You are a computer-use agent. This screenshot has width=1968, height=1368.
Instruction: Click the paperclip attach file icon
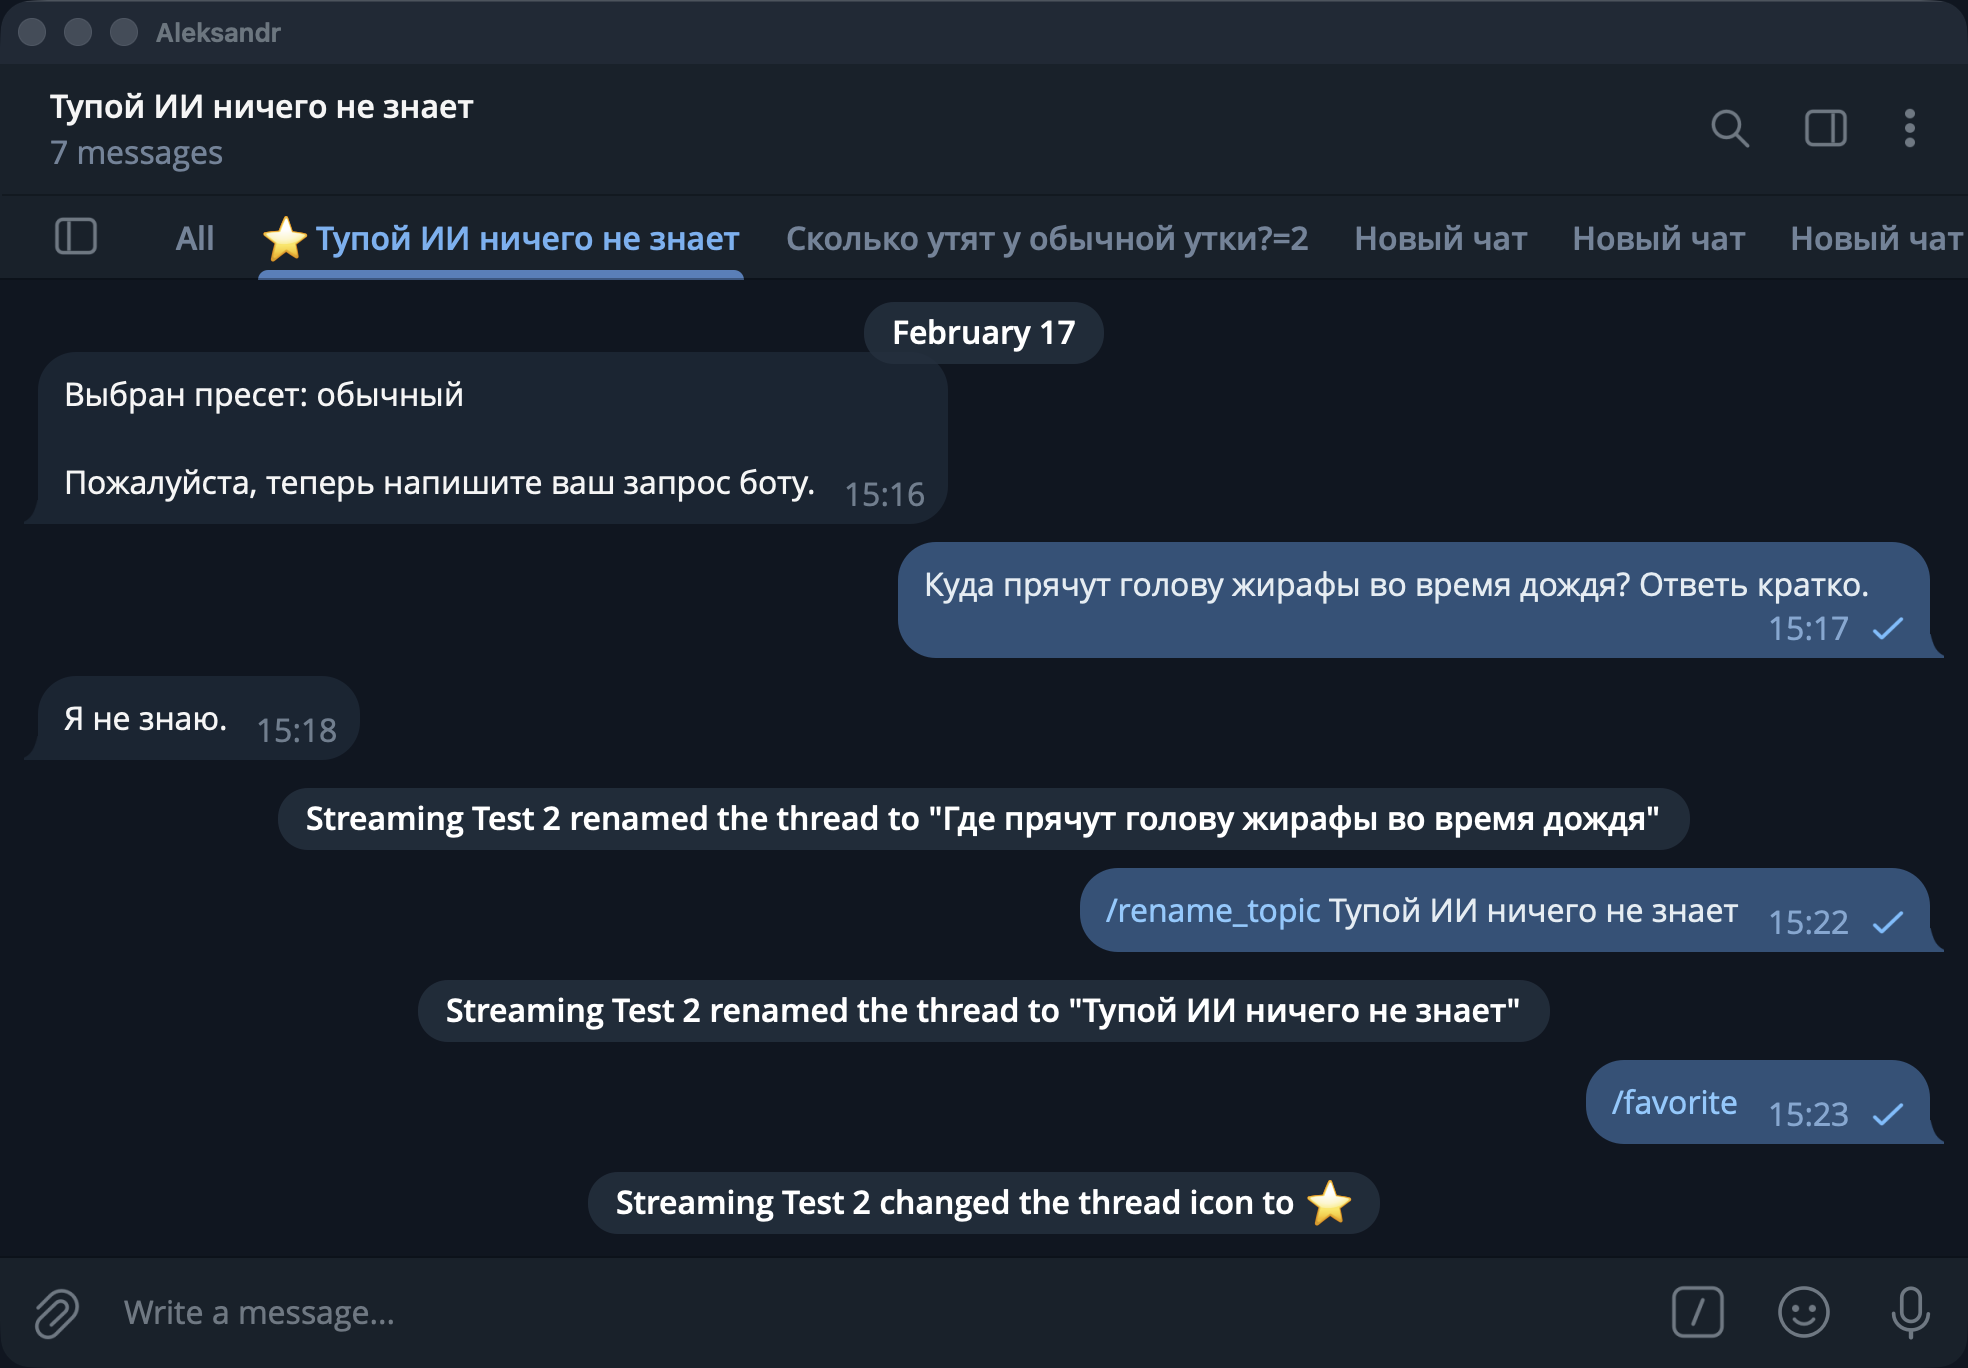click(x=57, y=1312)
